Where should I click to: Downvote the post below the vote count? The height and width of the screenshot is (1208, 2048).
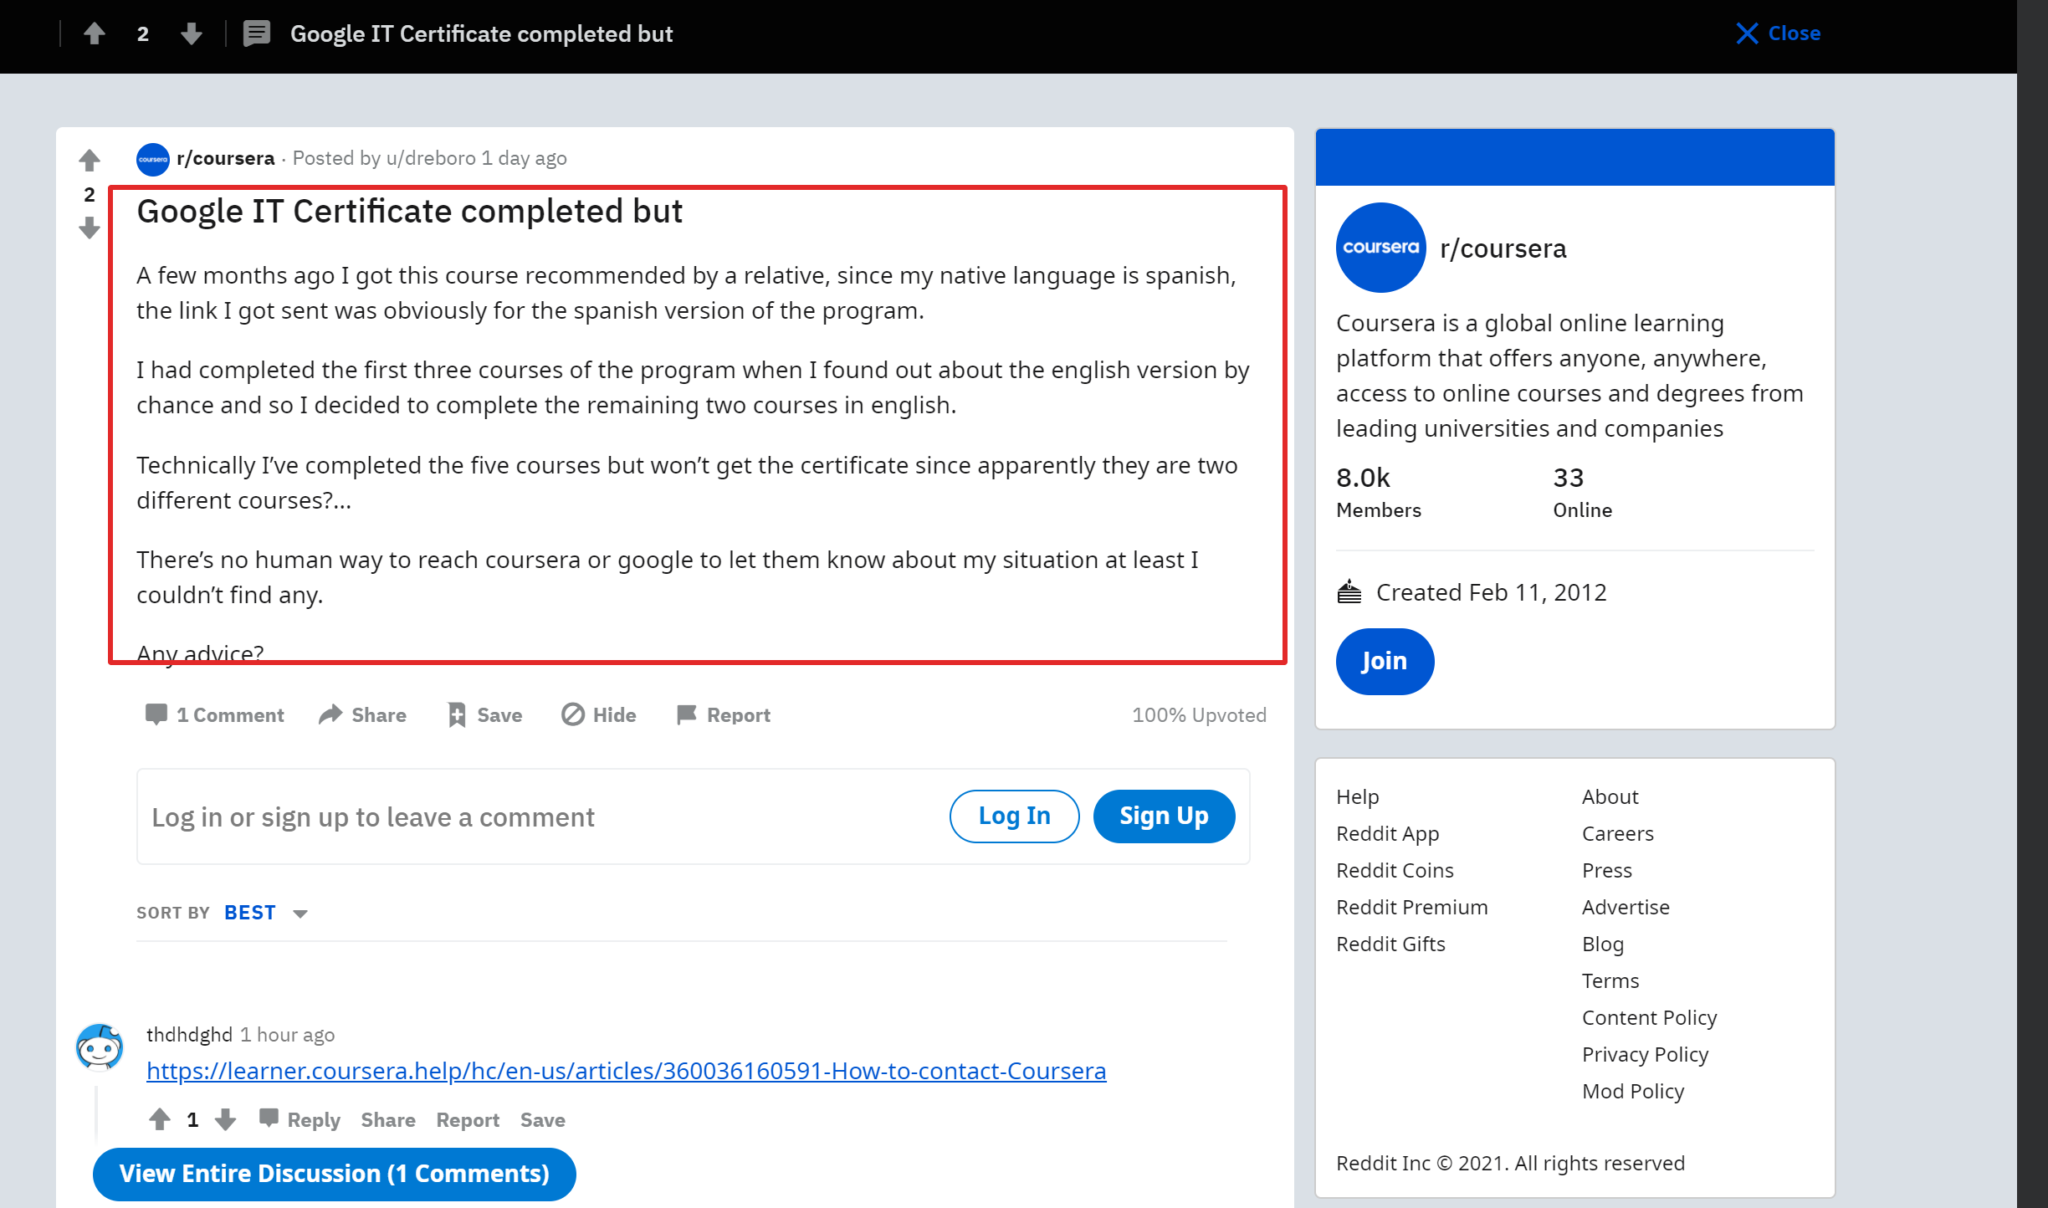tap(90, 228)
